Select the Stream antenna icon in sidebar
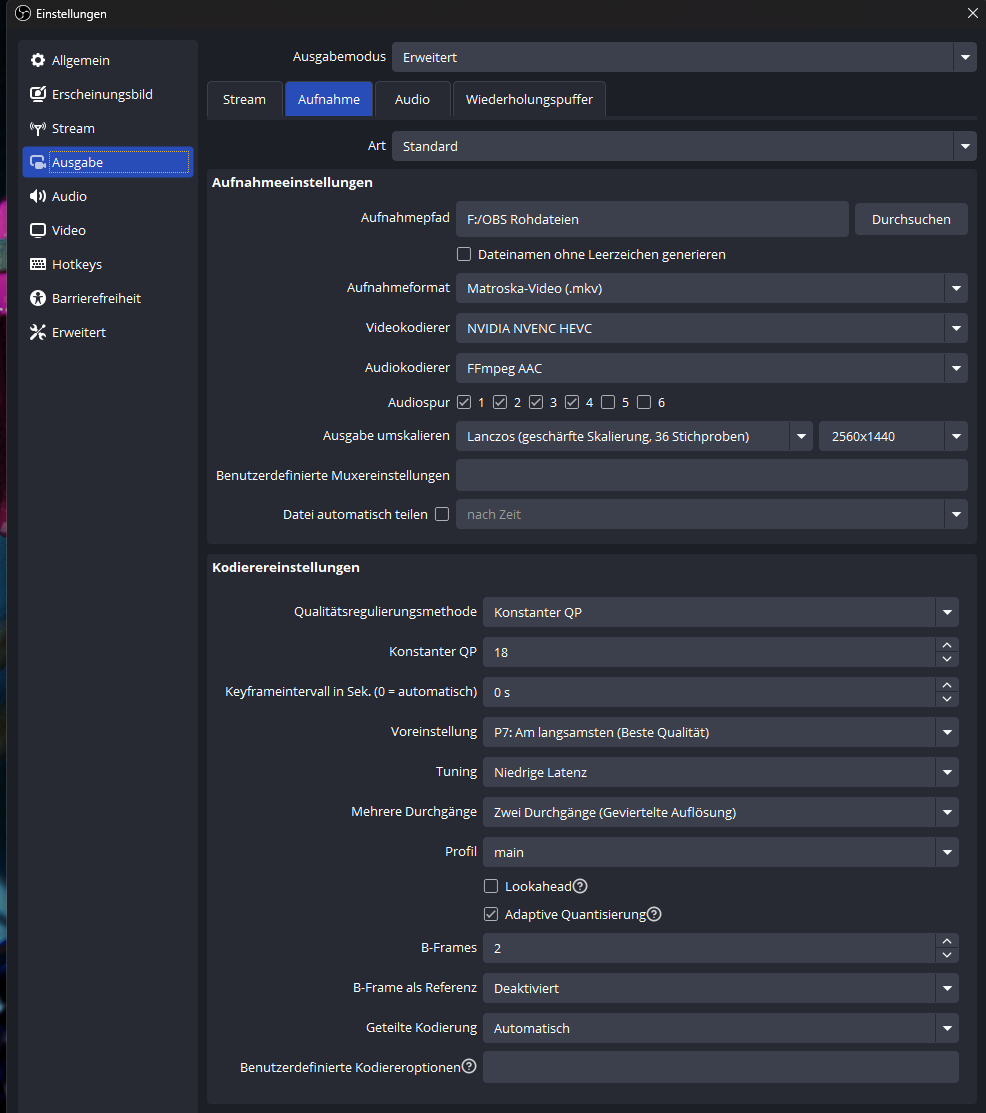The width and height of the screenshot is (986, 1113). coord(38,129)
